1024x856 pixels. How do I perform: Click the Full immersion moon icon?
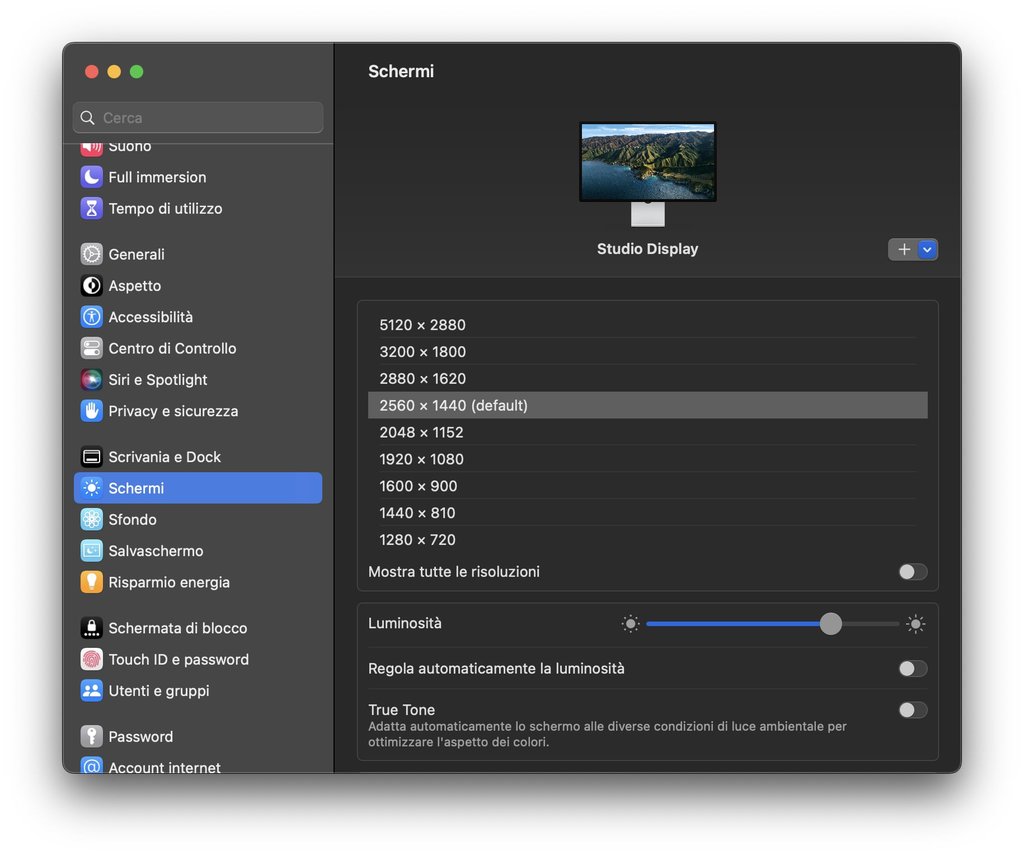pyautogui.click(x=92, y=177)
